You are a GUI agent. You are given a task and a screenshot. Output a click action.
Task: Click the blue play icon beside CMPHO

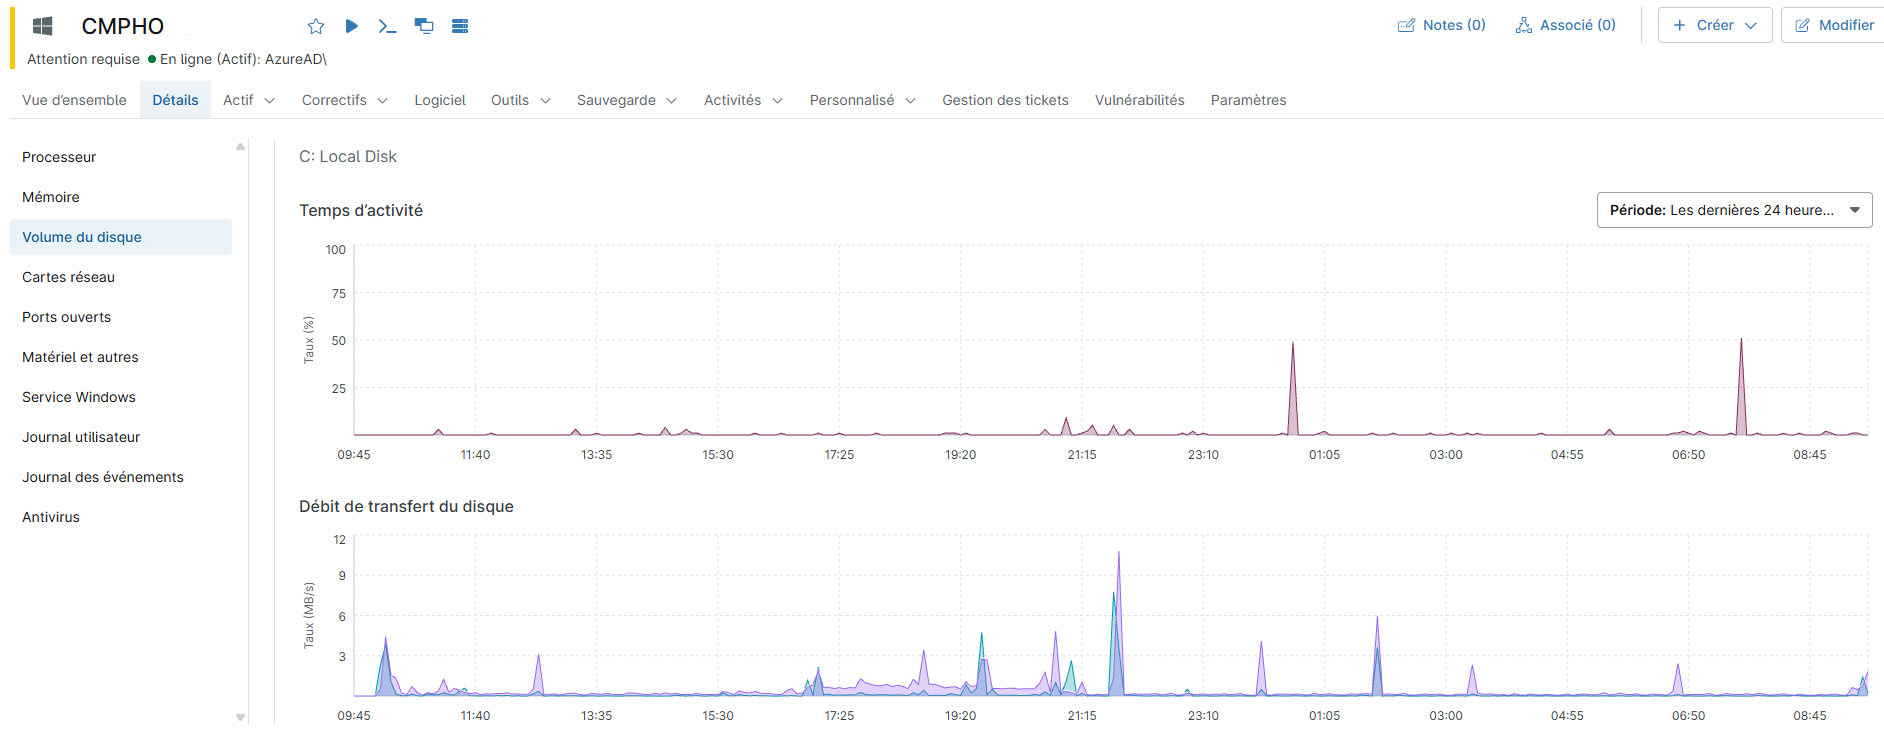(351, 26)
